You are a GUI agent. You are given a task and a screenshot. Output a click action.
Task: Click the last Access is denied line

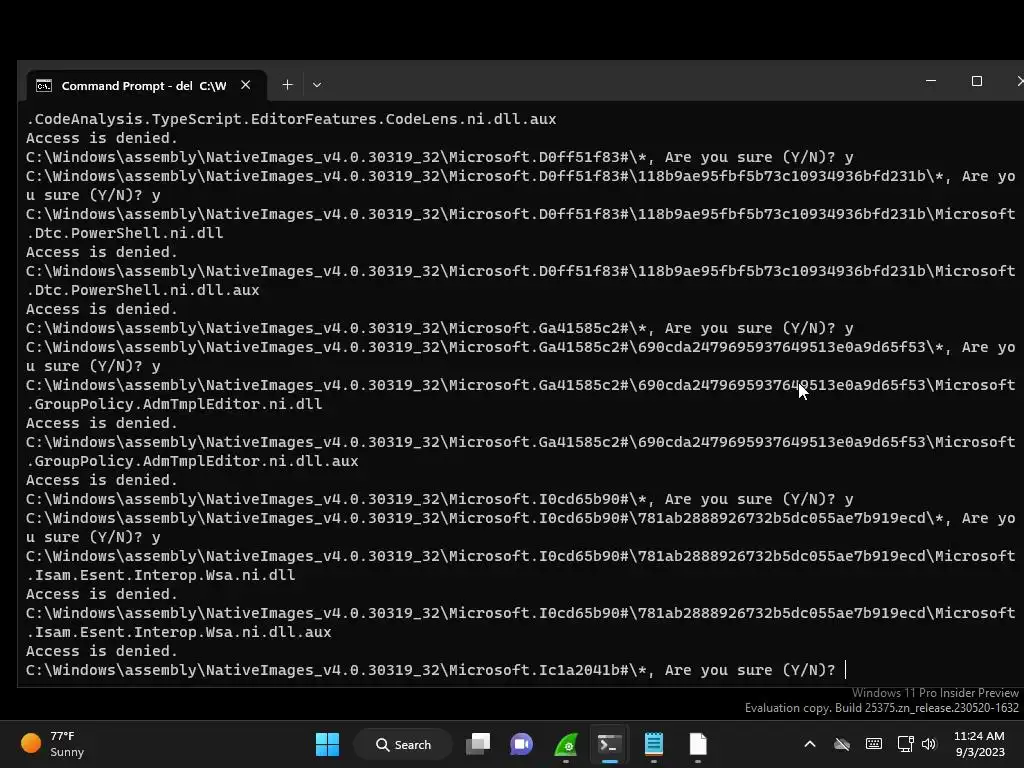pyautogui.click(x=102, y=651)
